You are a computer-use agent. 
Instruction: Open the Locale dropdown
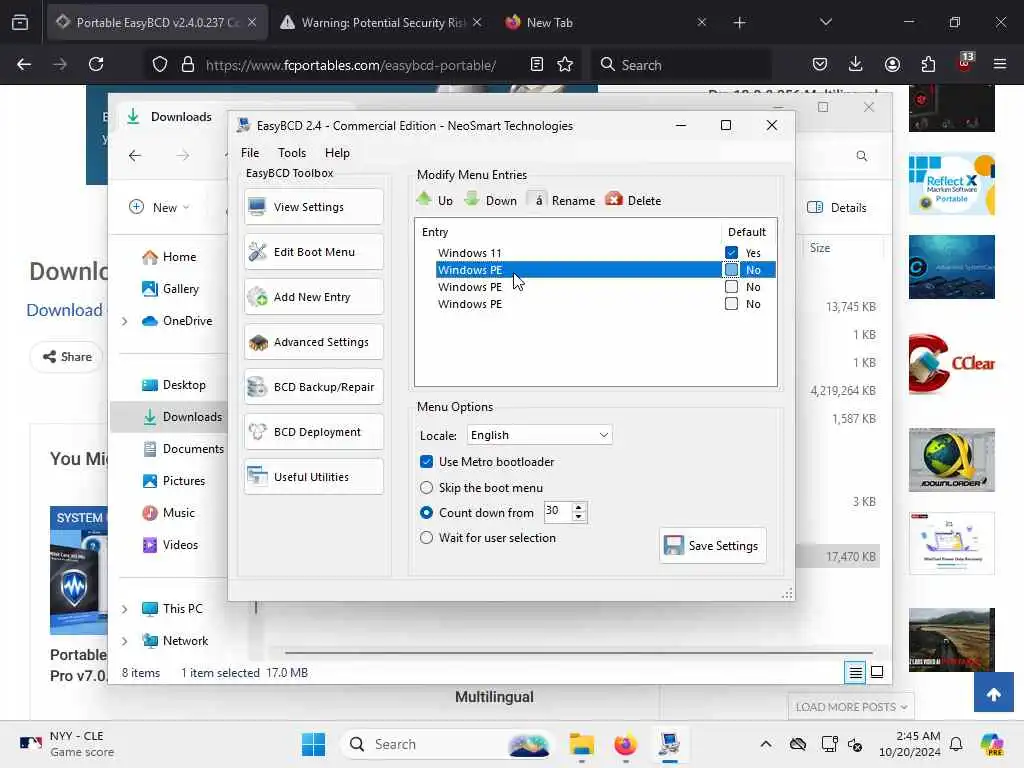pos(539,435)
